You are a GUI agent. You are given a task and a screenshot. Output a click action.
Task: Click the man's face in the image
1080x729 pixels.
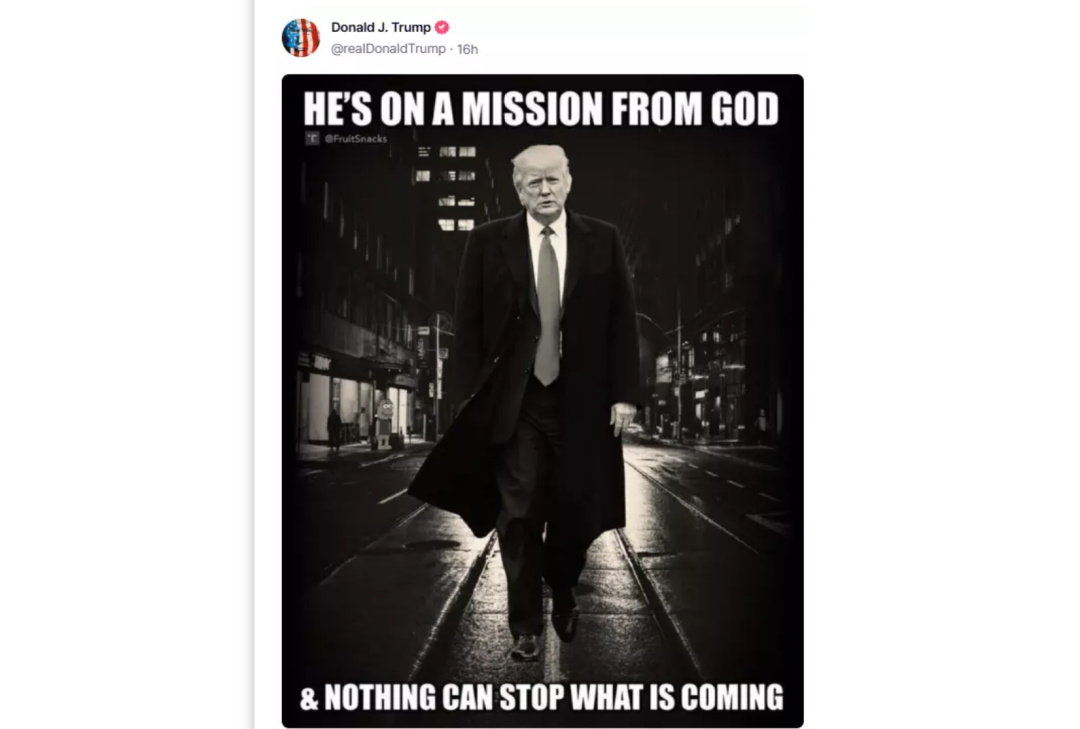tap(545, 187)
